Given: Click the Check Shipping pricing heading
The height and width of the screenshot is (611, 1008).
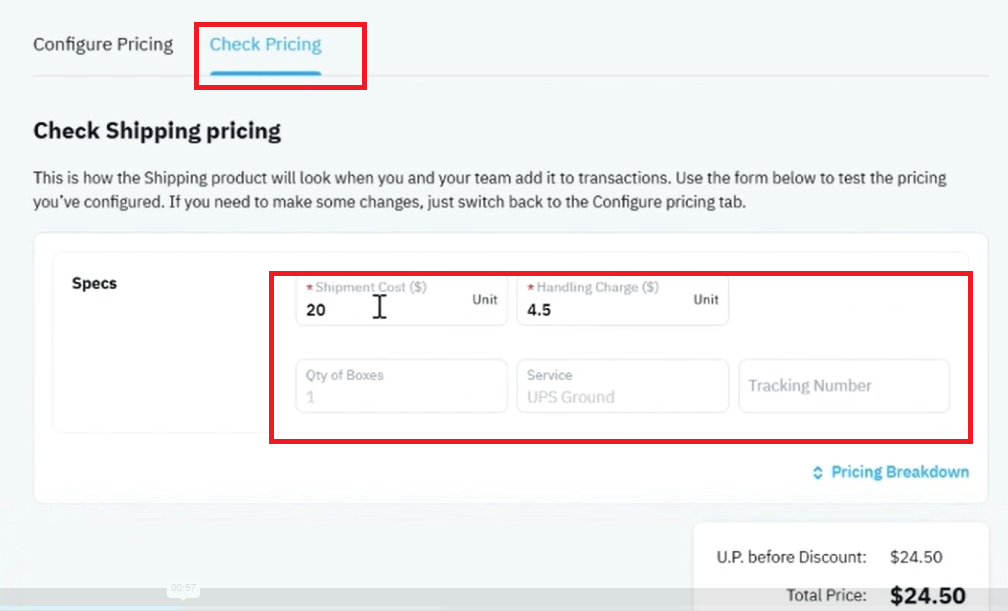Looking at the screenshot, I should click(x=157, y=131).
